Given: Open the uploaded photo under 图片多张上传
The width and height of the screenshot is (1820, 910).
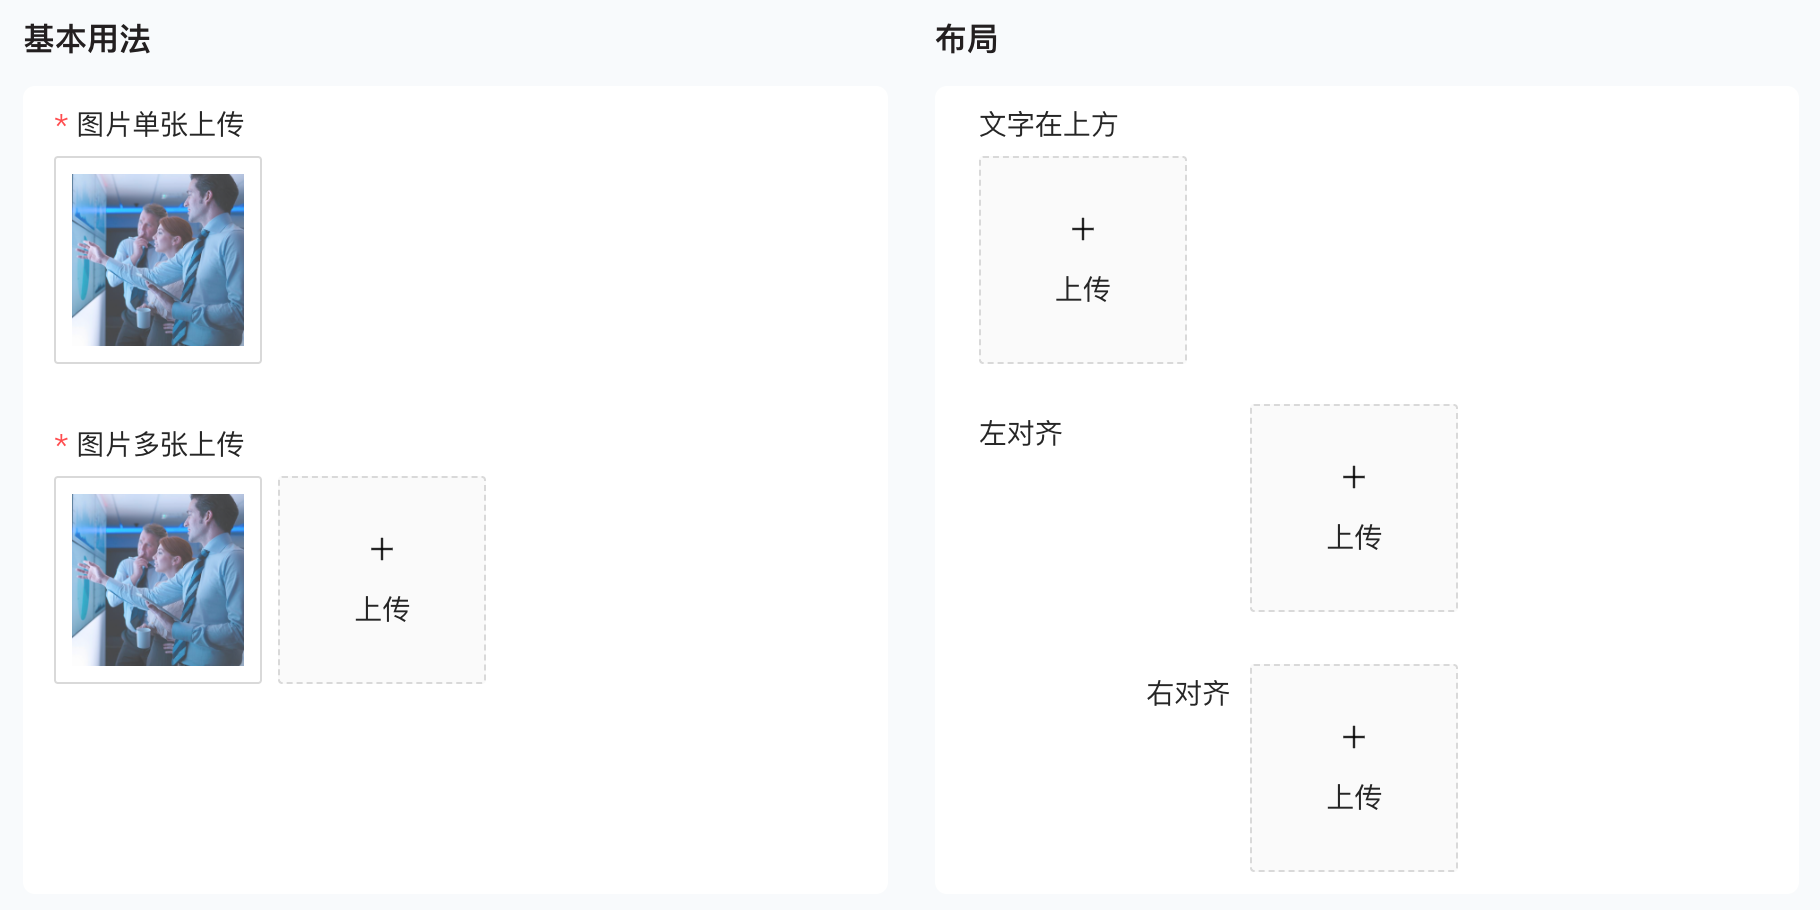Looking at the screenshot, I should tap(158, 580).
